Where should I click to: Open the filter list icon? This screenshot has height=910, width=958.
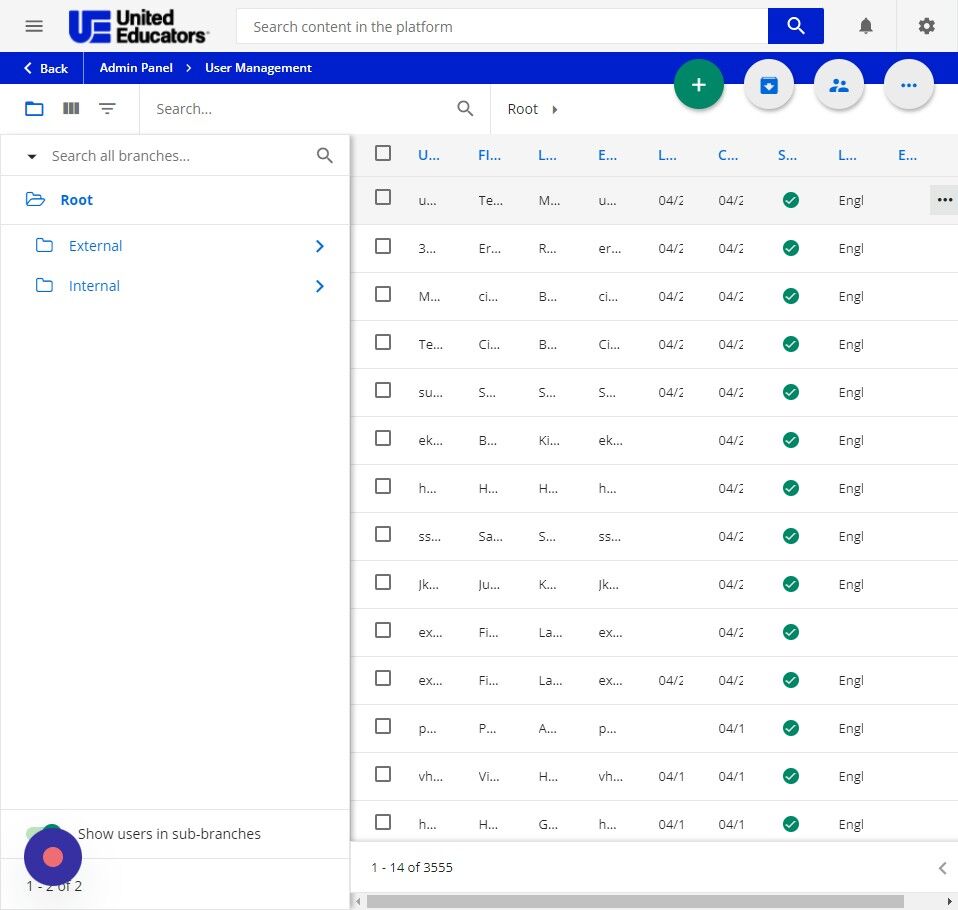click(107, 109)
